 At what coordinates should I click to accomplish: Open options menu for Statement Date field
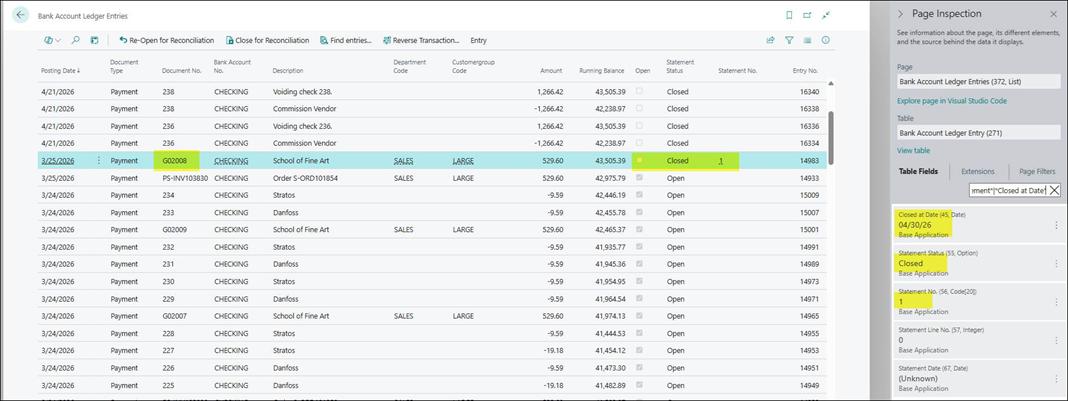(x=1056, y=378)
